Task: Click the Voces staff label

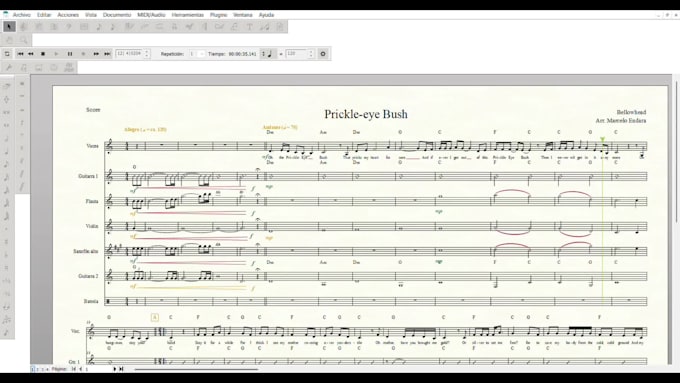Action: (92, 146)
